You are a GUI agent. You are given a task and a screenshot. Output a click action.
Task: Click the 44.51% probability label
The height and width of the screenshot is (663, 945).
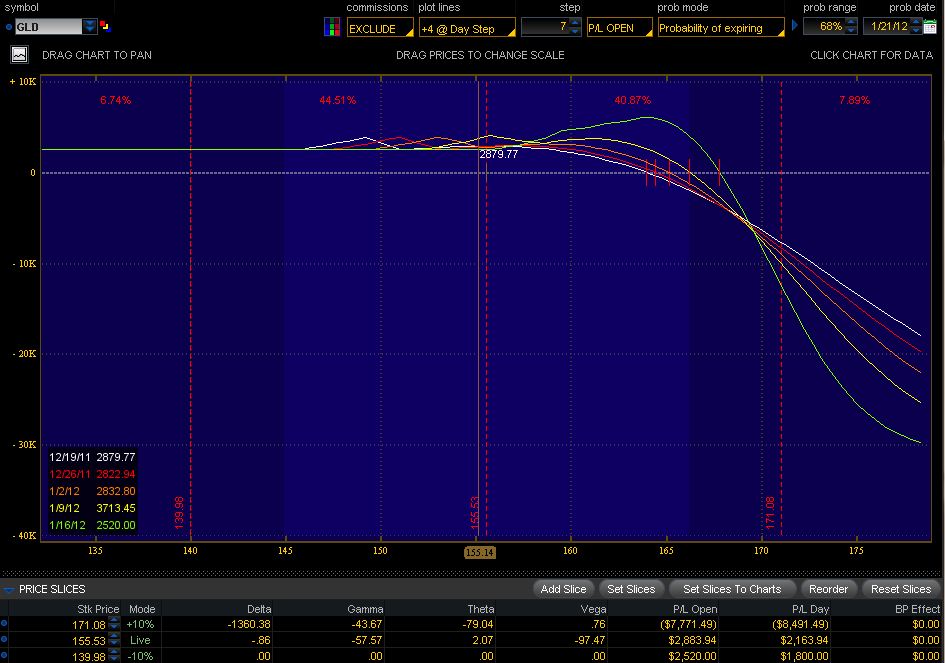click(x=338, y=99)
